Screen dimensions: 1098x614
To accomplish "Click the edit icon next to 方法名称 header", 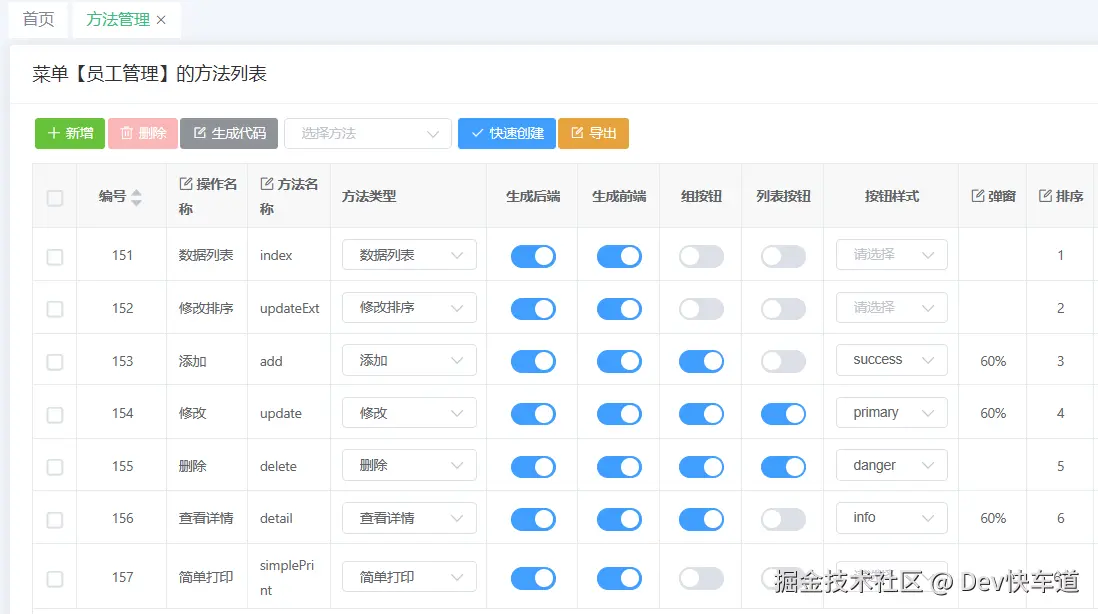I will [267, 184].
